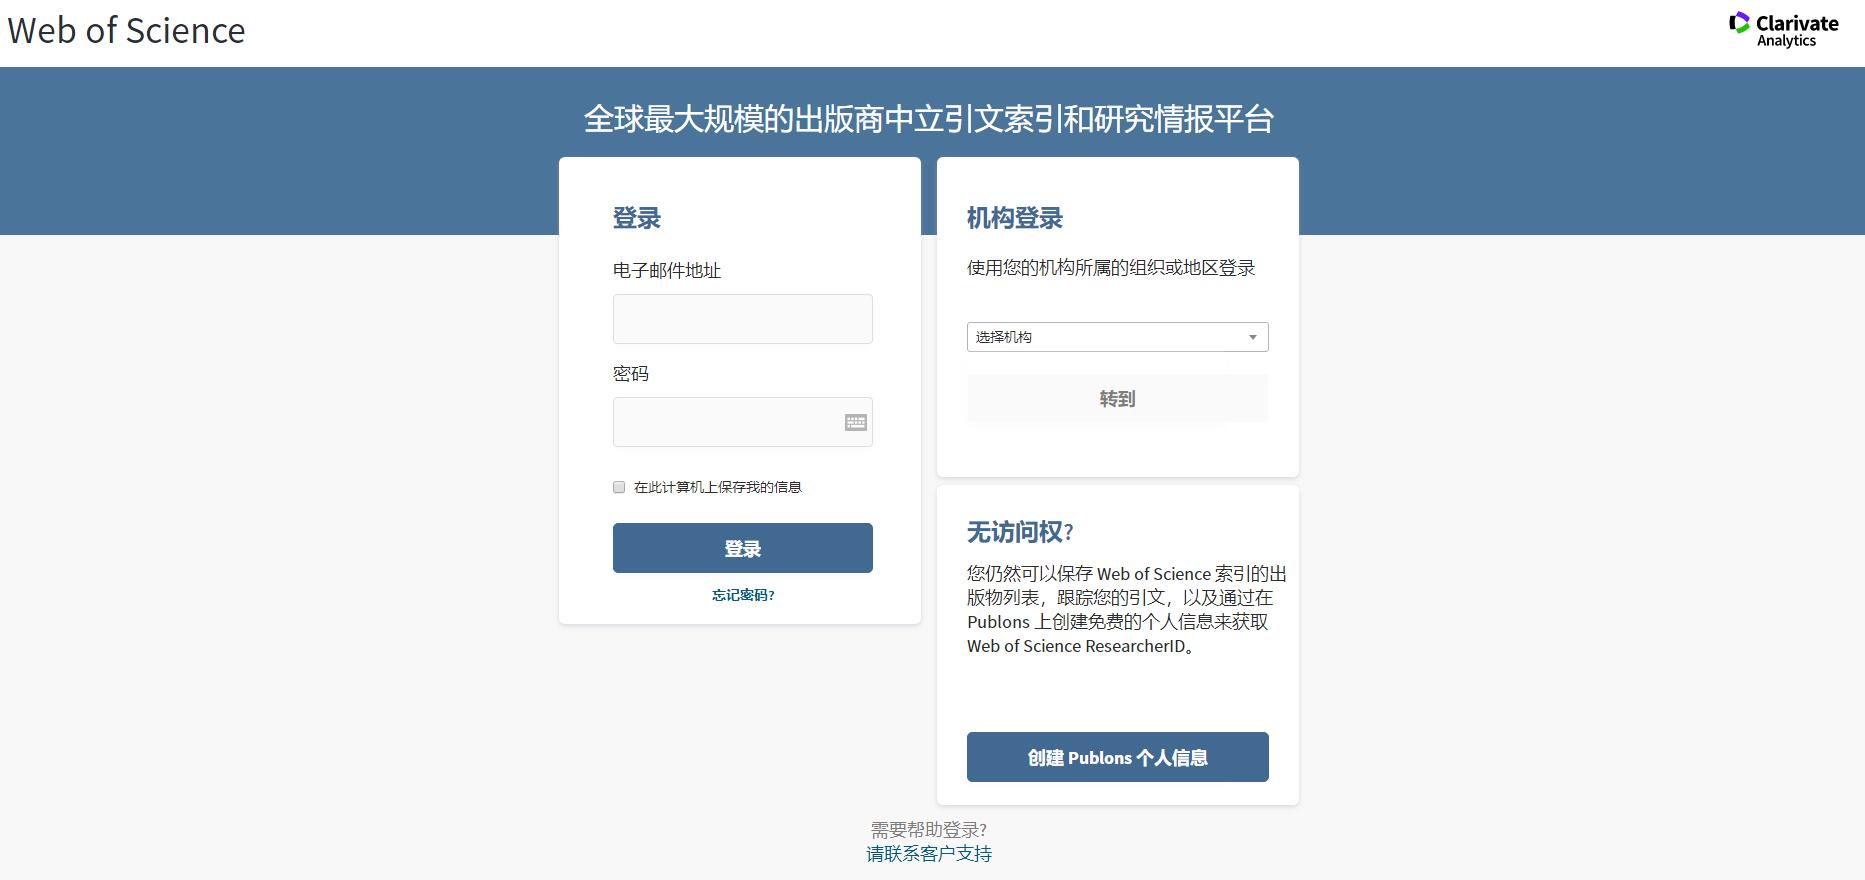Click the 需要帮助登录? text
1865x880 pixels.
[x=929, y=830]
